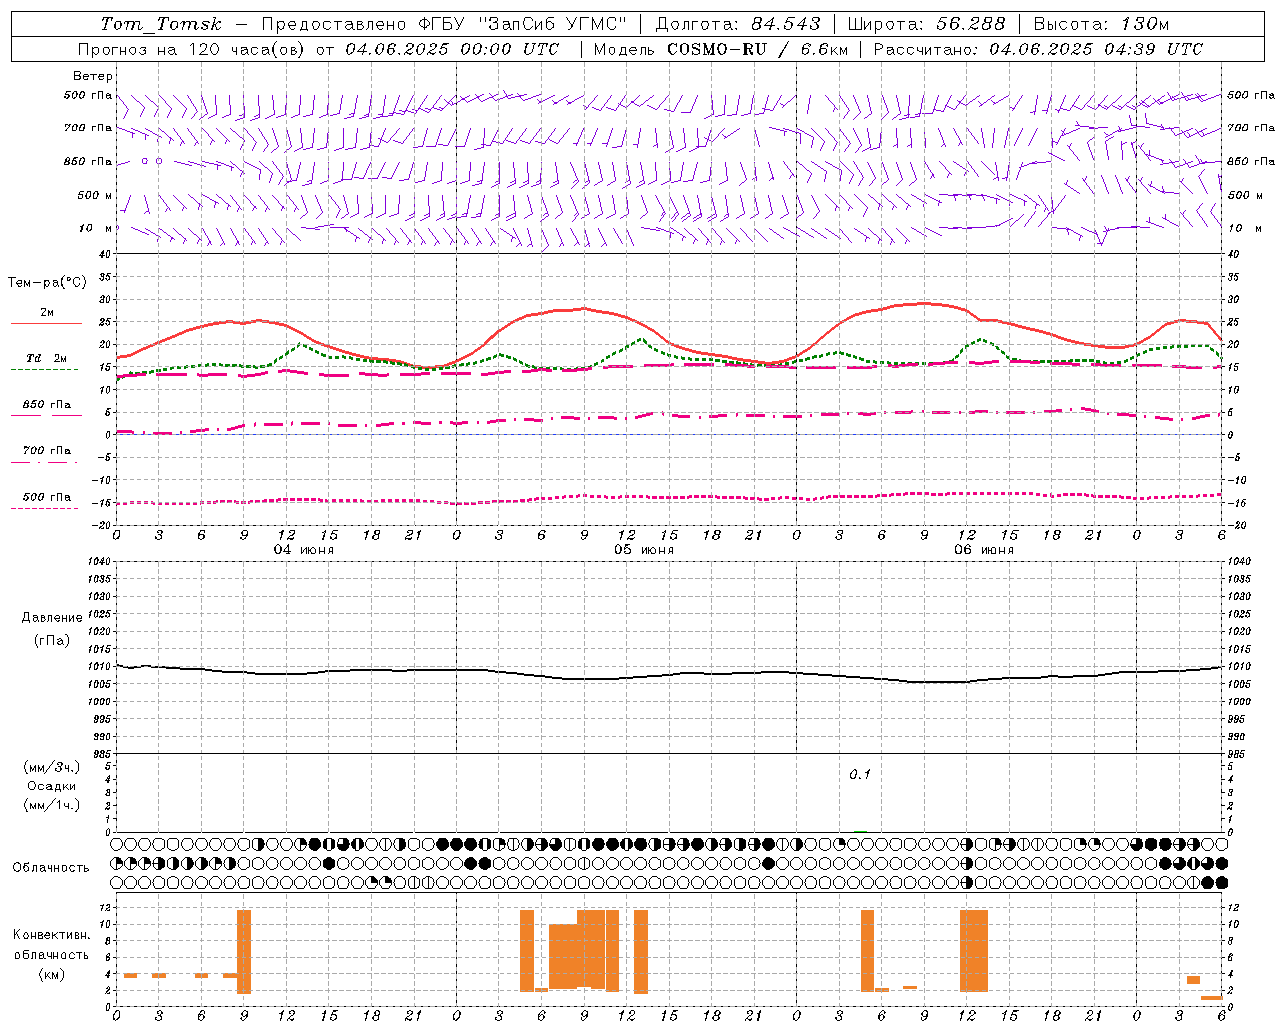The height and width of the screenshot is (1024, 1280).
Task: Click the wide orange bar at hour 12 on 06 июня
Action: pyautogui.click(x=974, y=950)
